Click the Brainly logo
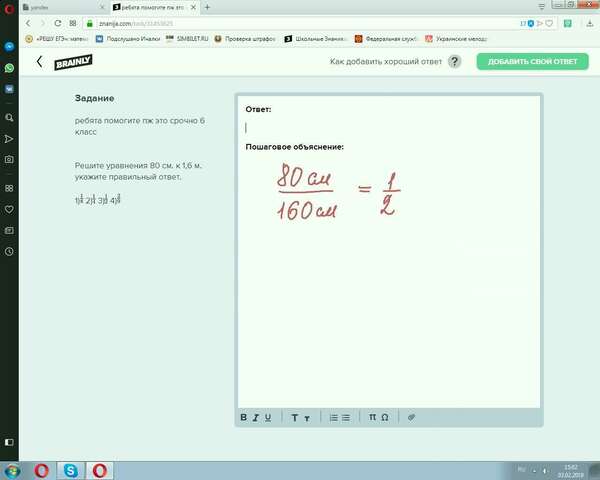Image resolution: width=600 pixels, height=480 pixels. coord(73,62)
